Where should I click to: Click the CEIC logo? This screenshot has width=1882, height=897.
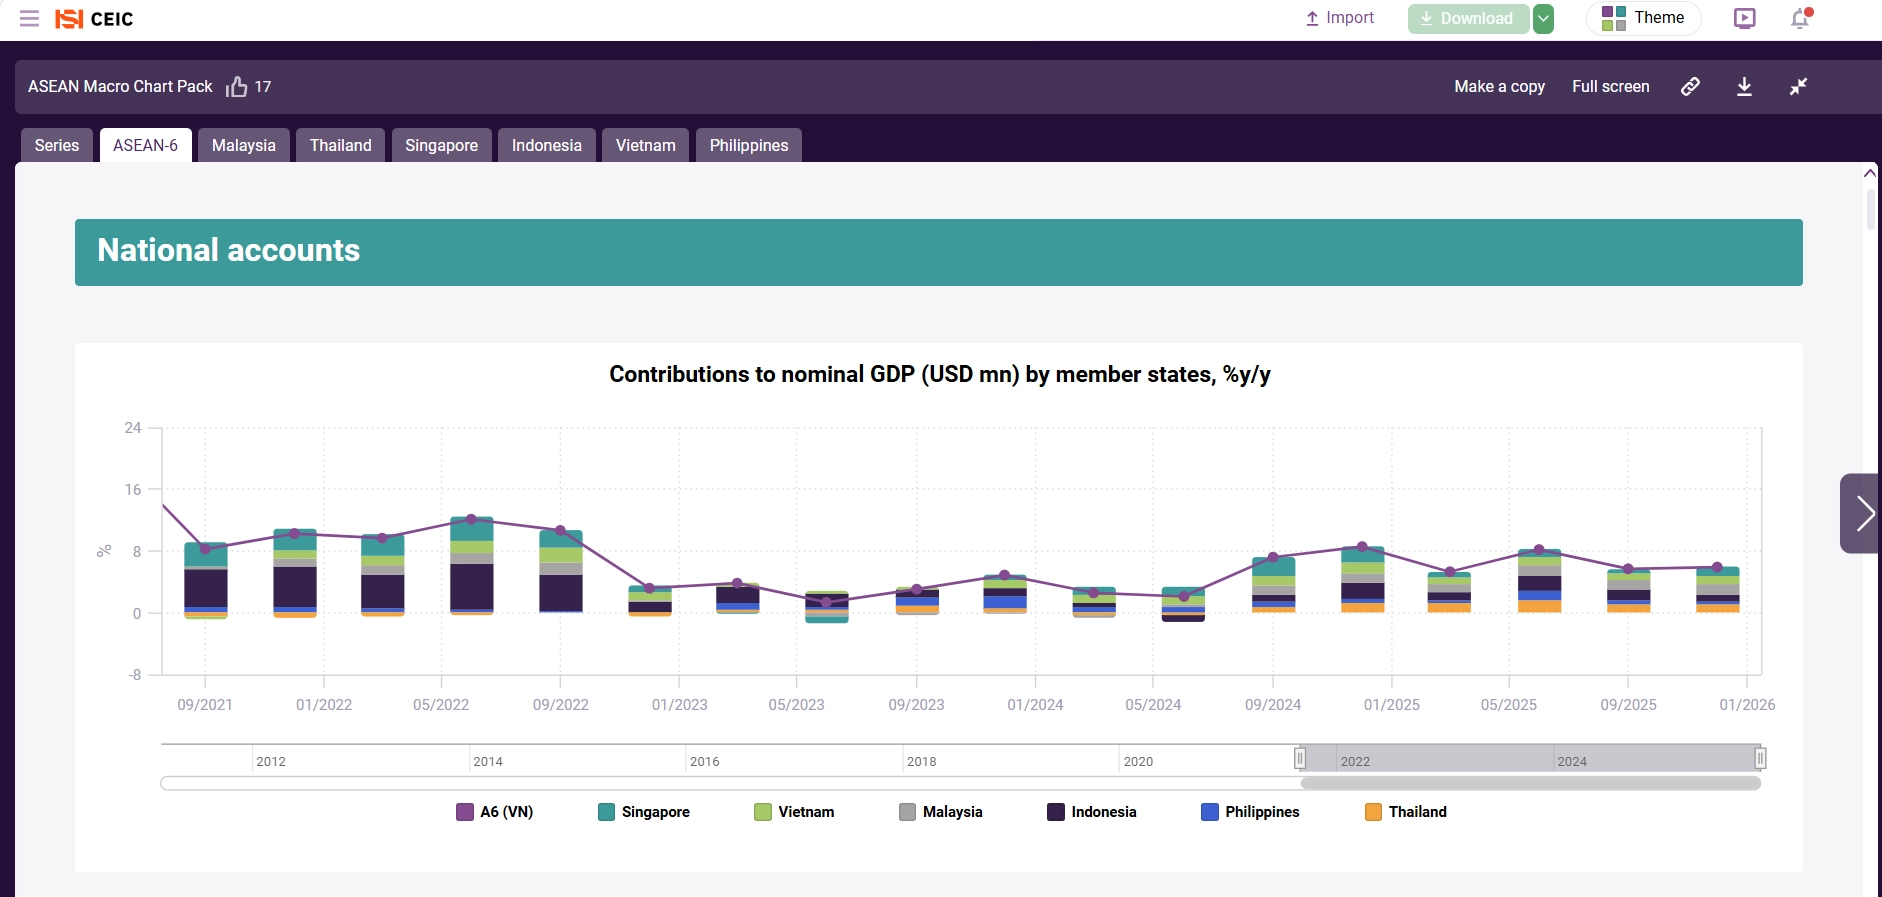pyautogui.click(x=94, y=19)
